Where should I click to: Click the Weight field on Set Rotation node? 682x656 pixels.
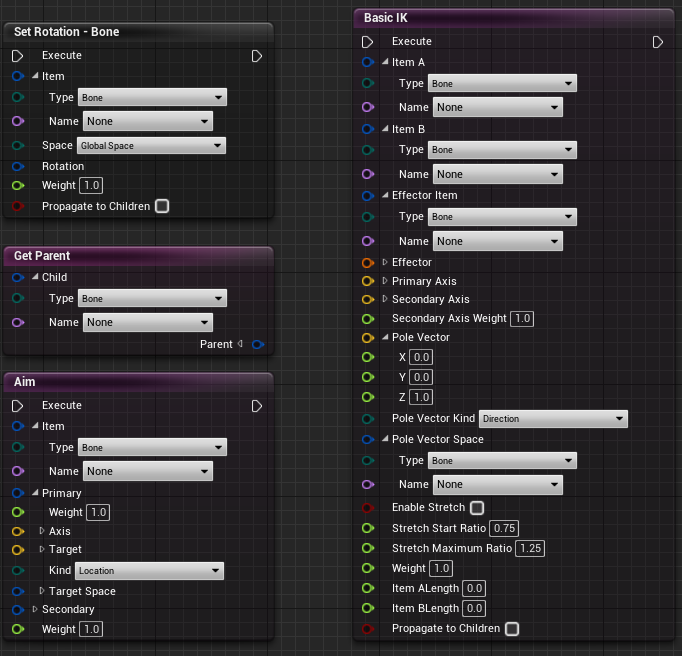91,185
